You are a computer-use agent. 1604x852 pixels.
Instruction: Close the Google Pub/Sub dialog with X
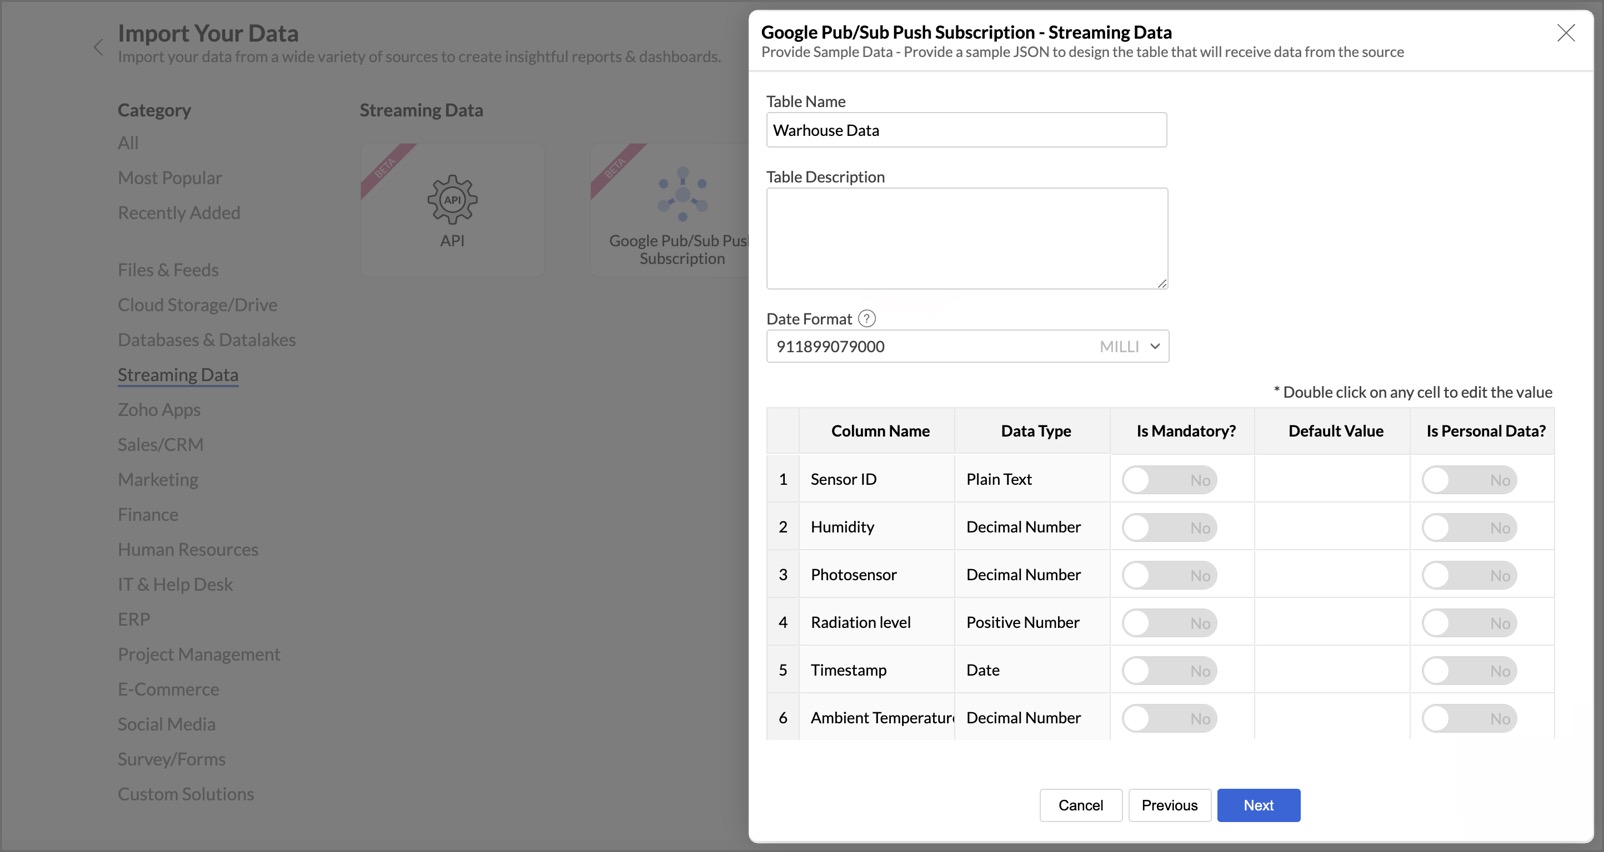point(1565,33)
